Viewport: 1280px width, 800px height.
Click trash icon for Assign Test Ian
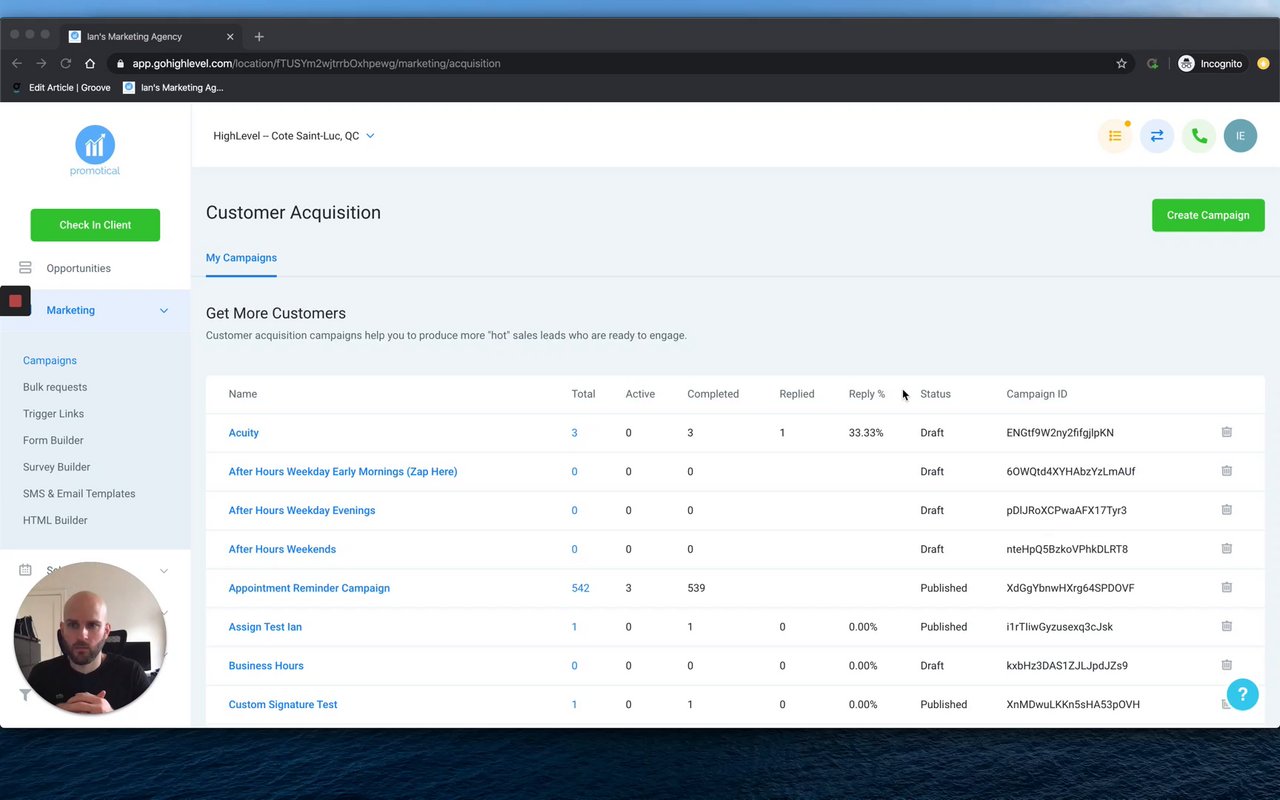click(x=1227, y=626)
